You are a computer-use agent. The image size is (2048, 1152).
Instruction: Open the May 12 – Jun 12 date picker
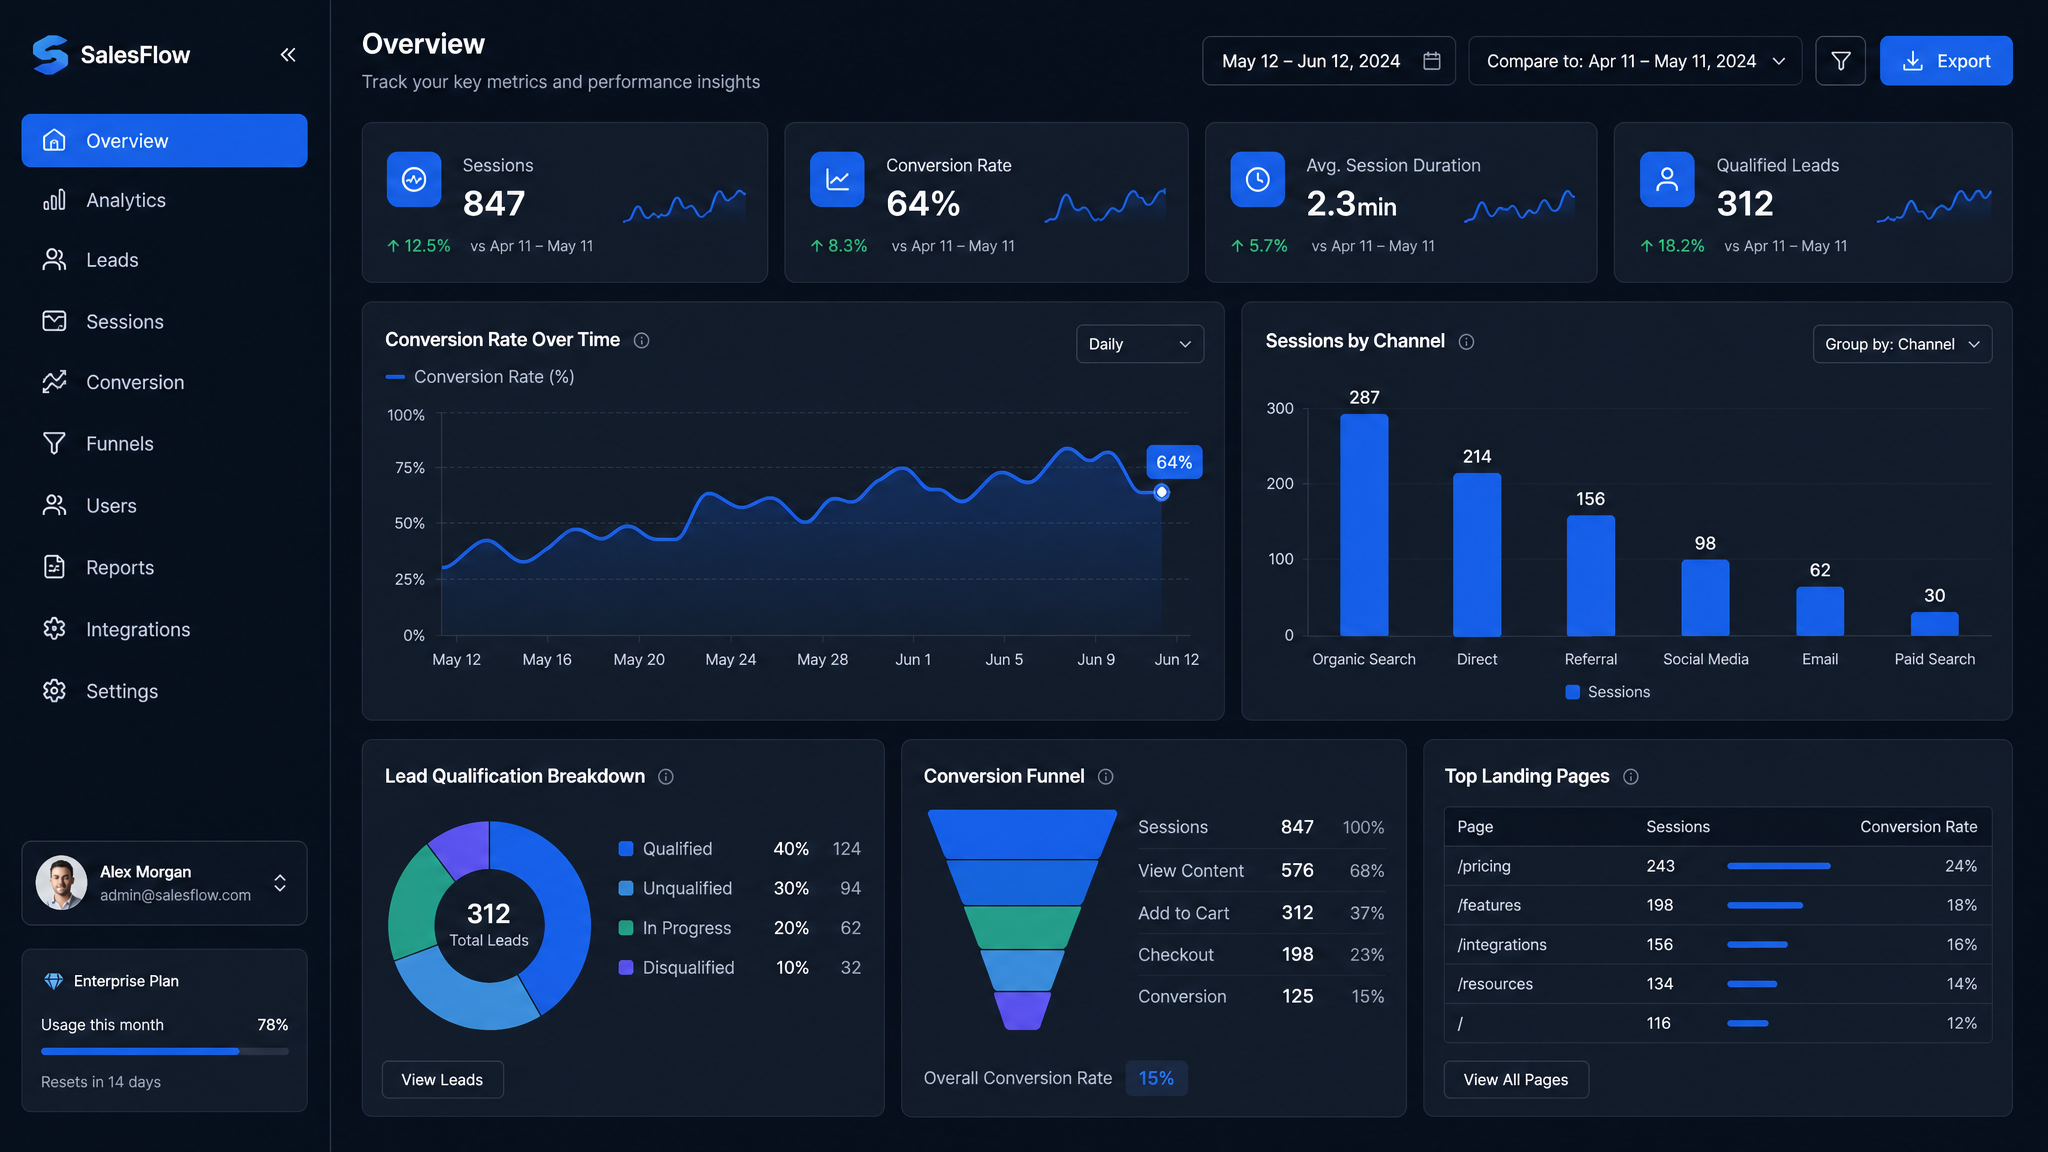(x=1328, y=61)
